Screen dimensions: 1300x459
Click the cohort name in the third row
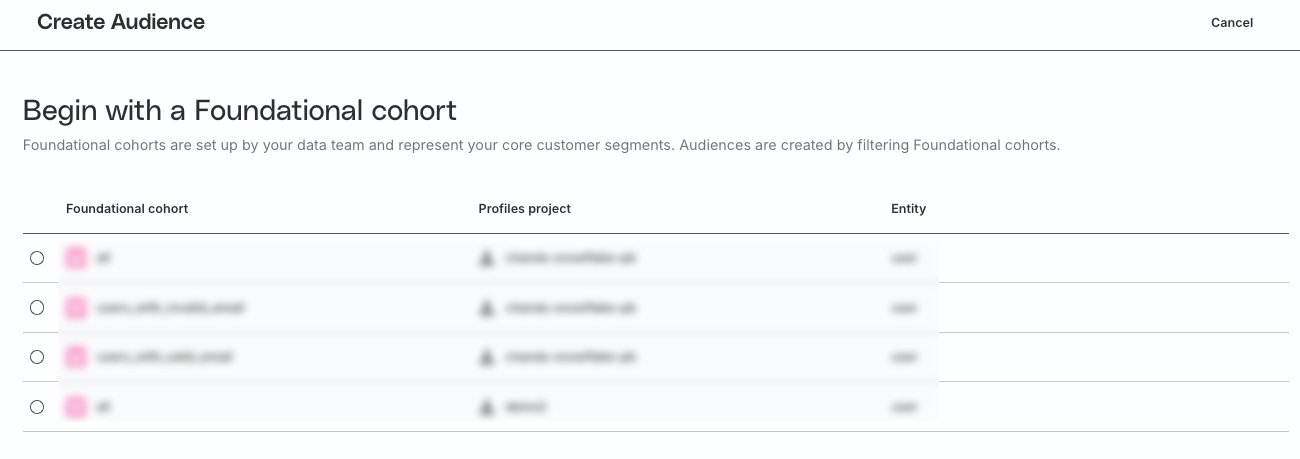coord(165,357)
